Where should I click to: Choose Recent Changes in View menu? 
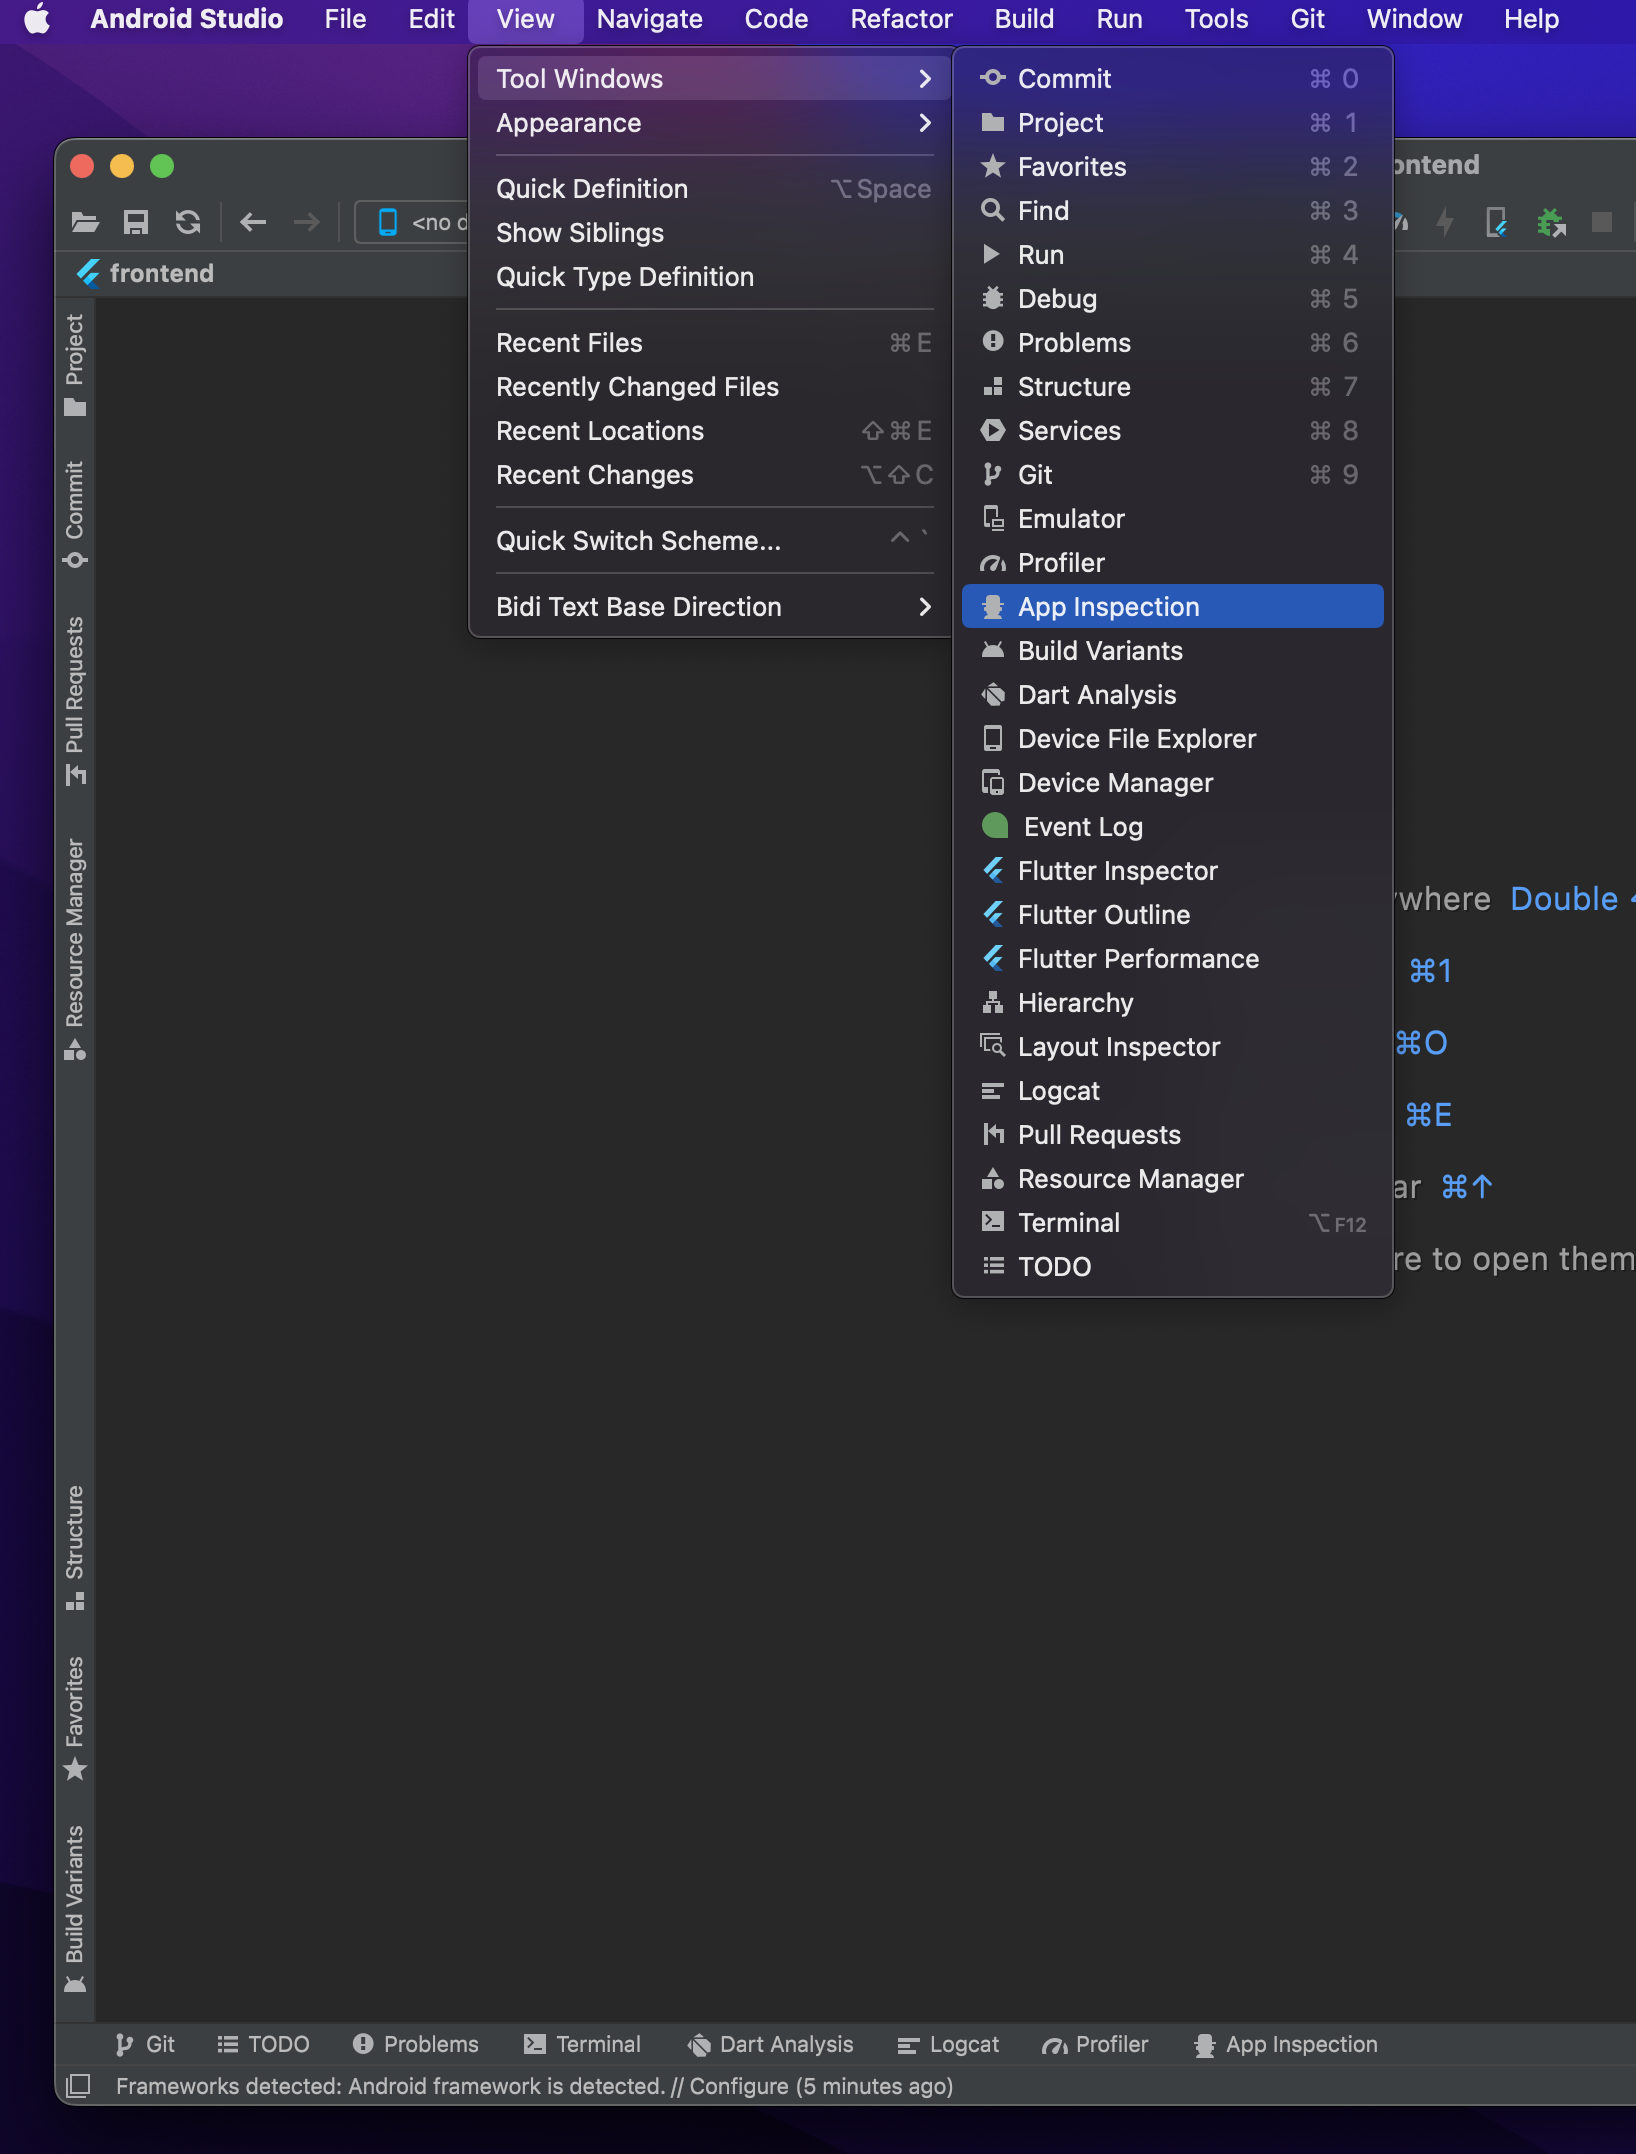(x=714, y=475)
